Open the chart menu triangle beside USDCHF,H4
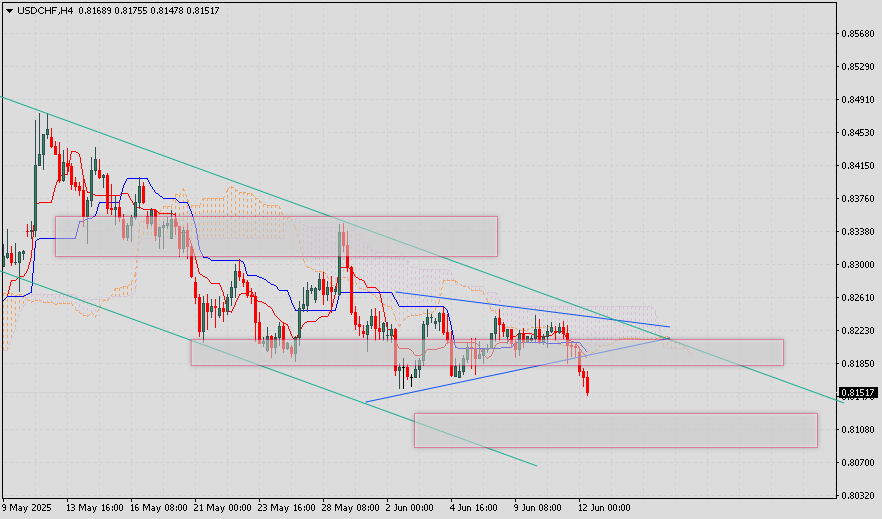 coord(9,11)
